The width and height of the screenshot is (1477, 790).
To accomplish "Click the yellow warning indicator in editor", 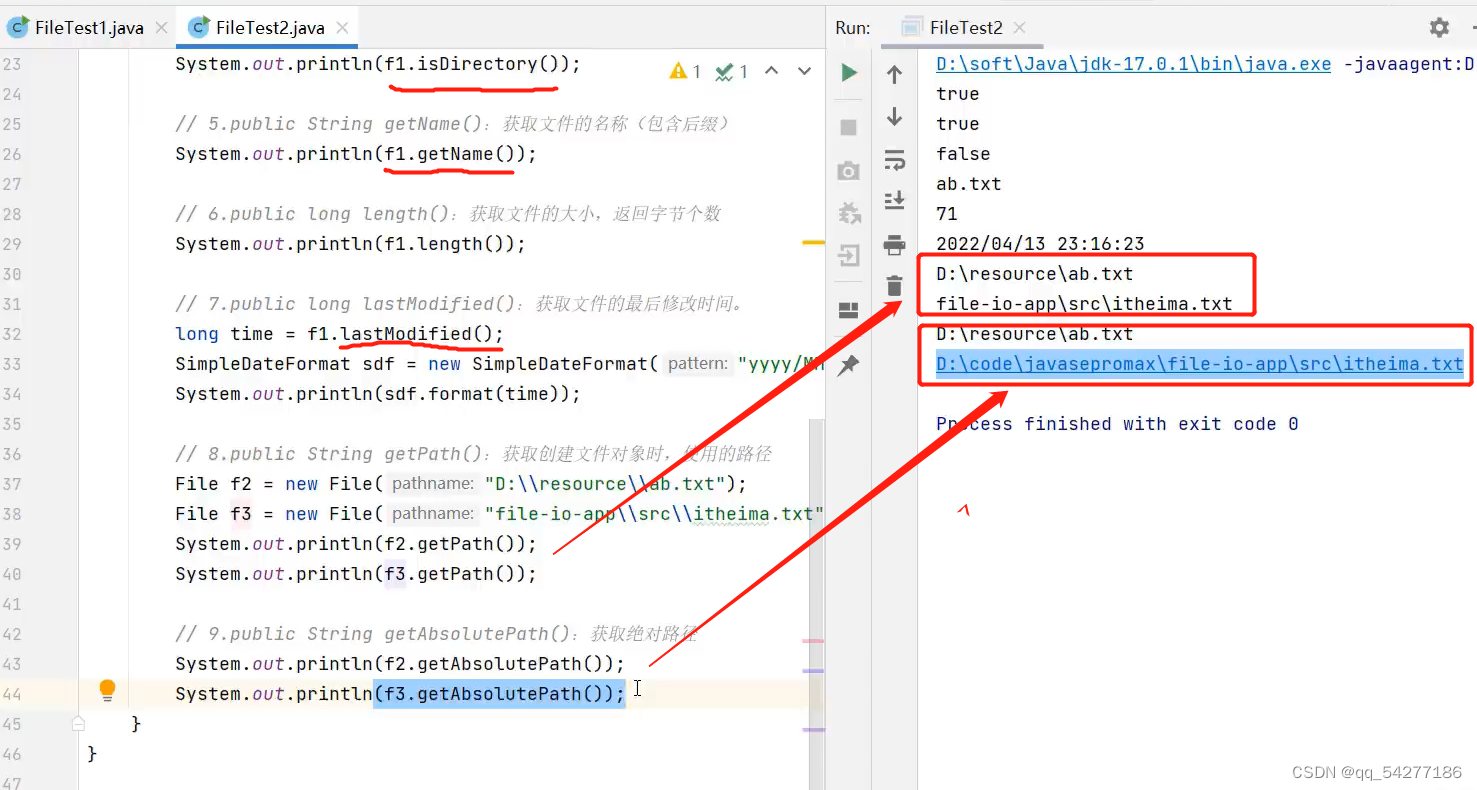I will [685, 71].
